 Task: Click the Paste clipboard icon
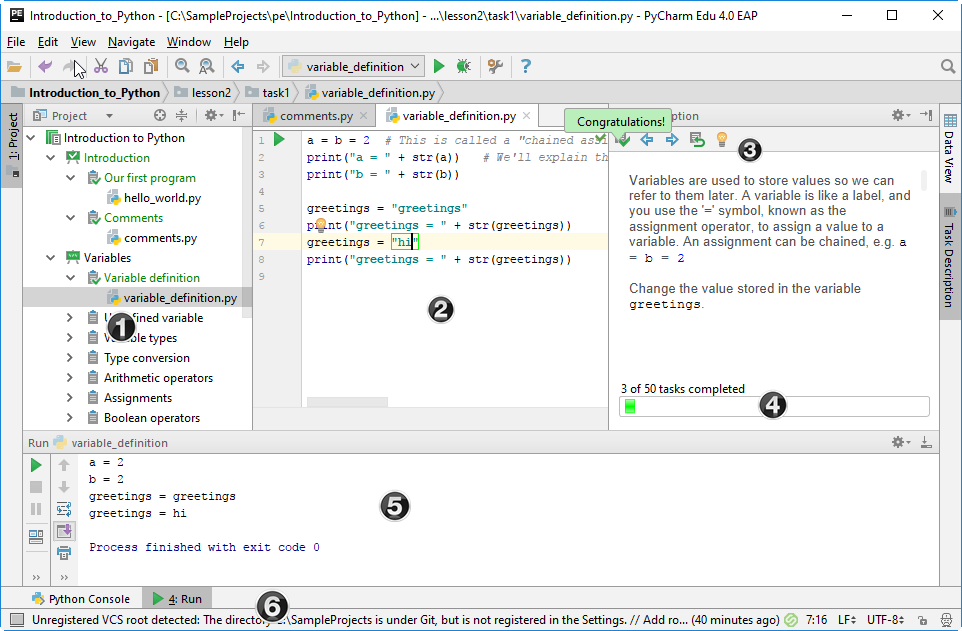(x=151, y=66)
